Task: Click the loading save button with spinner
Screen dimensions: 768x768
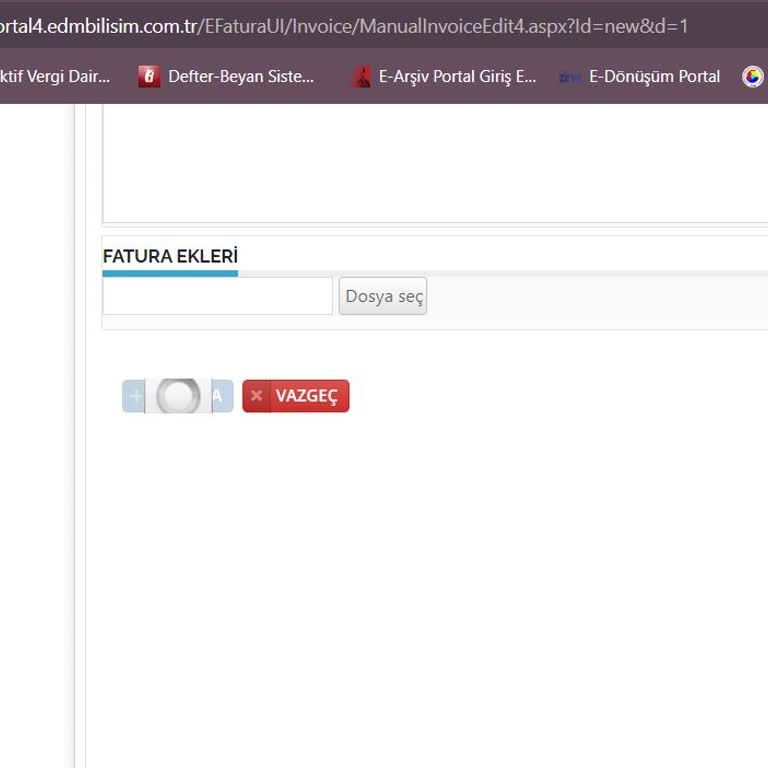Action: click(x=177, y=396)
